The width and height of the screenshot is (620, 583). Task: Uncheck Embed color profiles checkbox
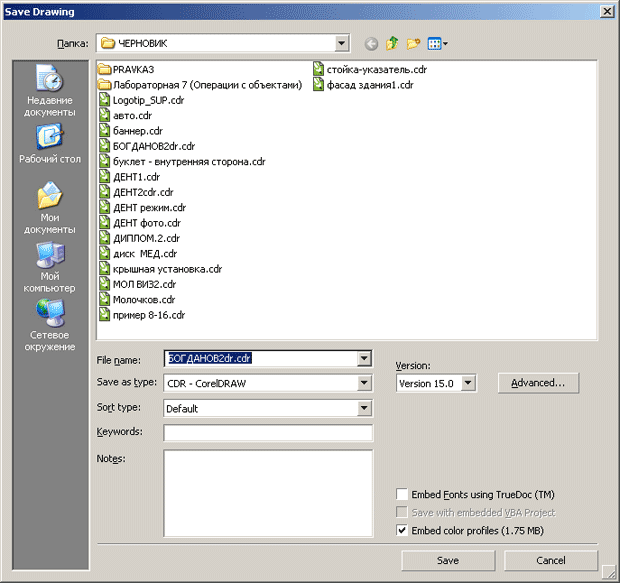pyautogui.click(x=402, y=530)
